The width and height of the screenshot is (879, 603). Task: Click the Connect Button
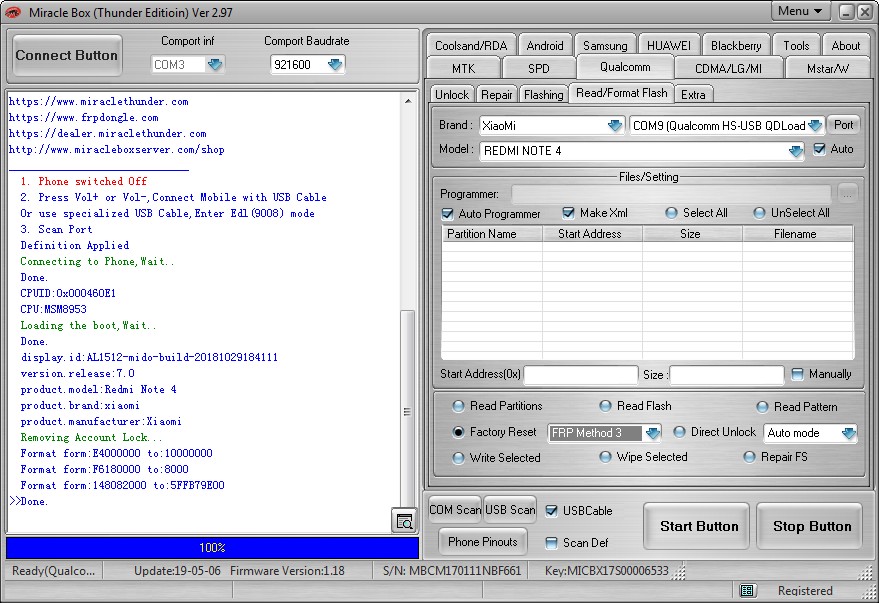click(x=67, y=55)
